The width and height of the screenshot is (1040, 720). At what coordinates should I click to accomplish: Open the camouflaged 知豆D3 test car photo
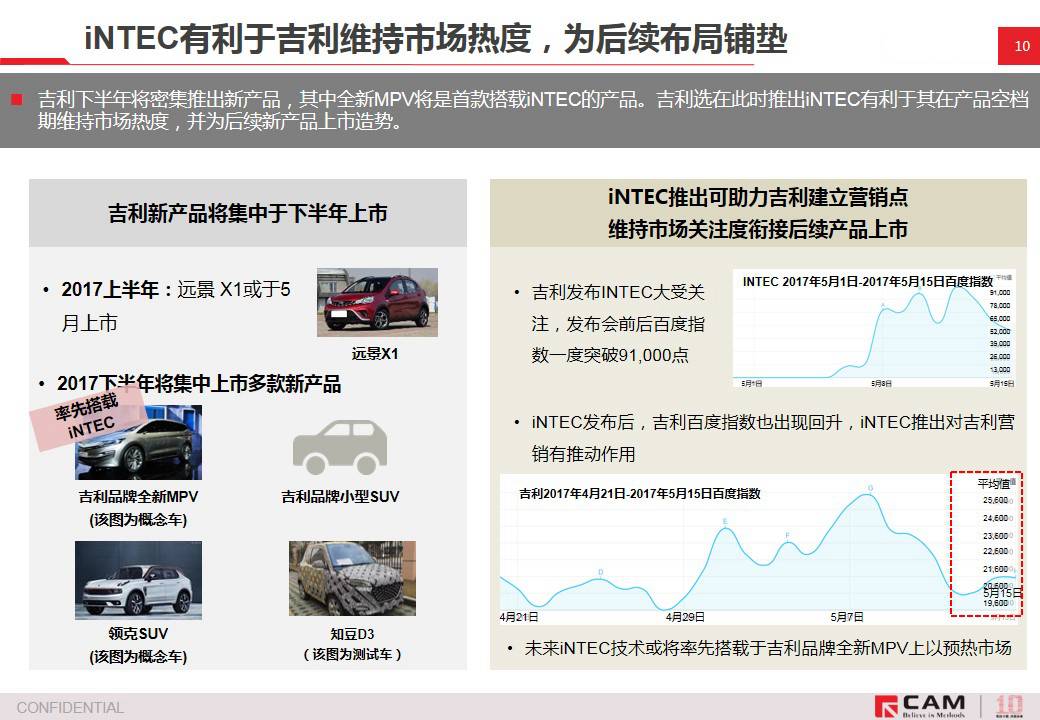click(352, 579)
